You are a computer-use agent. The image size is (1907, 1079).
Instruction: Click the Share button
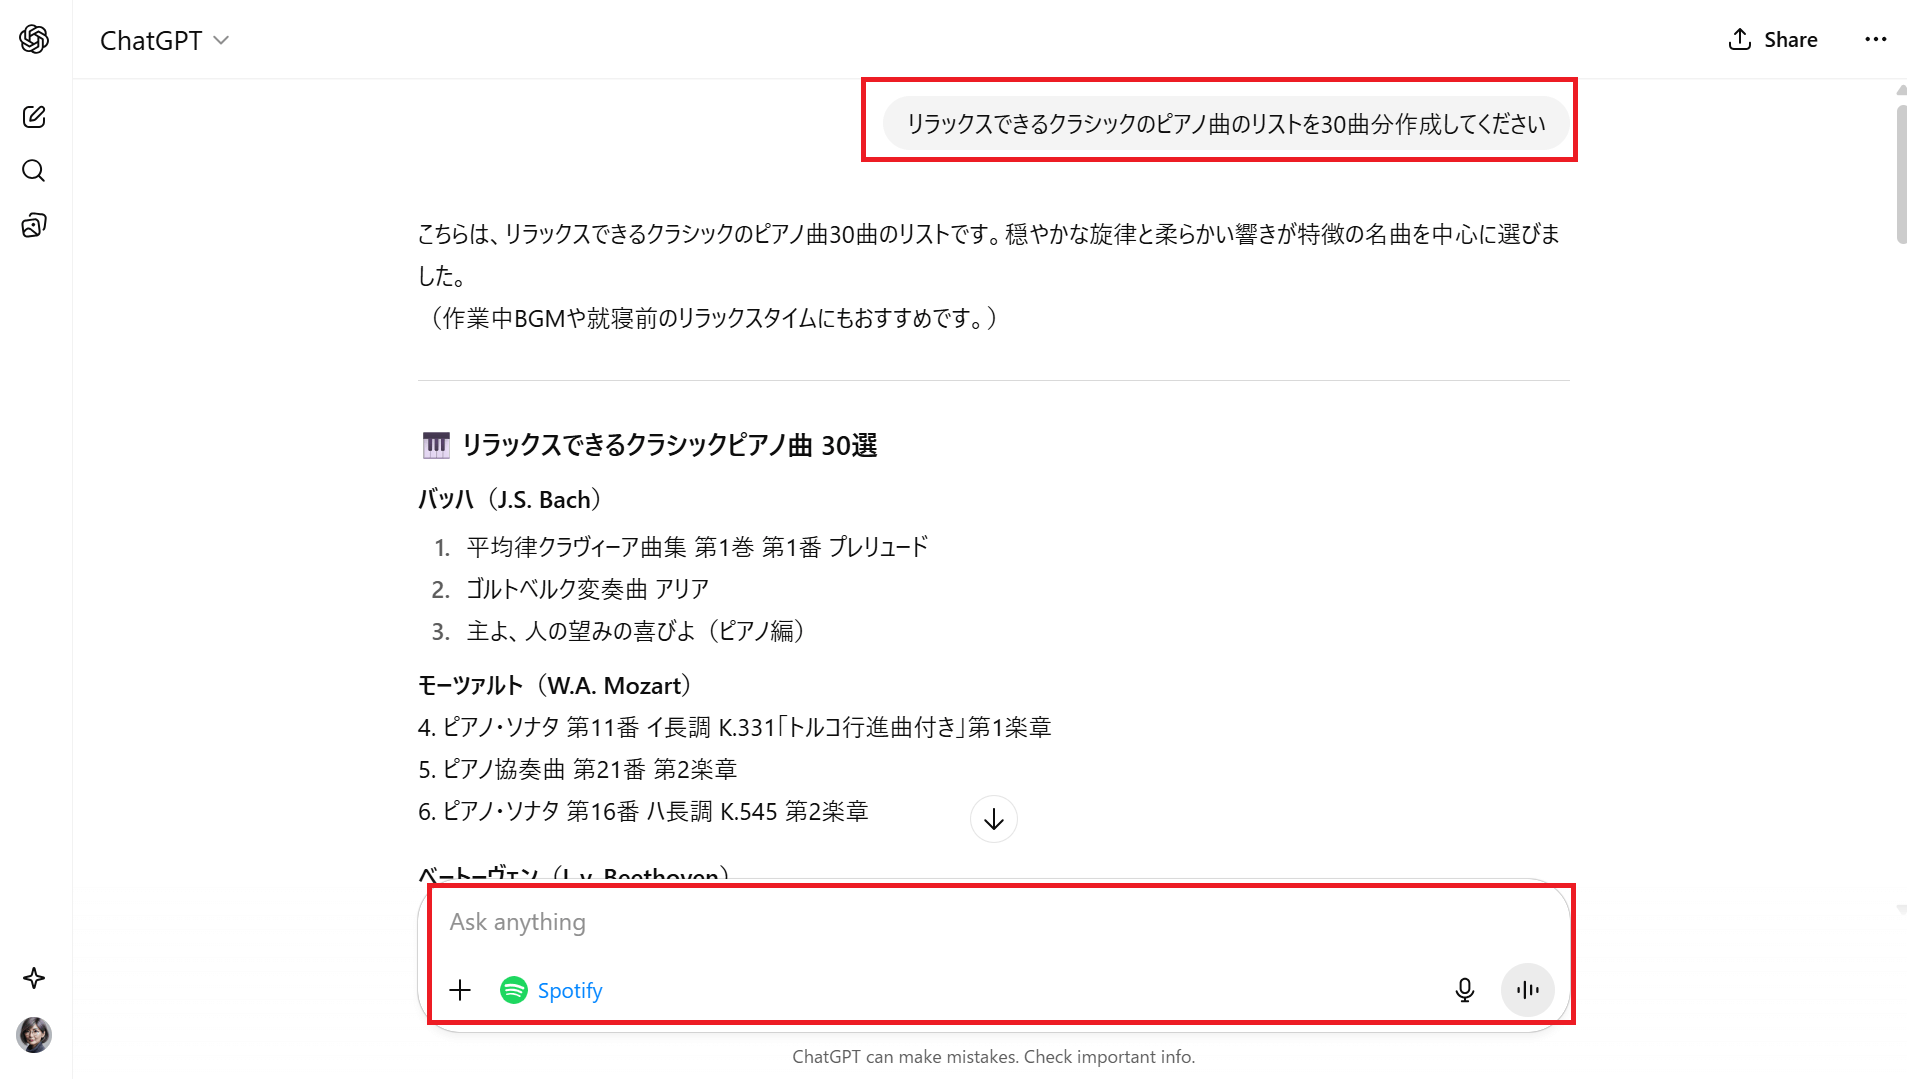point(1773,40)
